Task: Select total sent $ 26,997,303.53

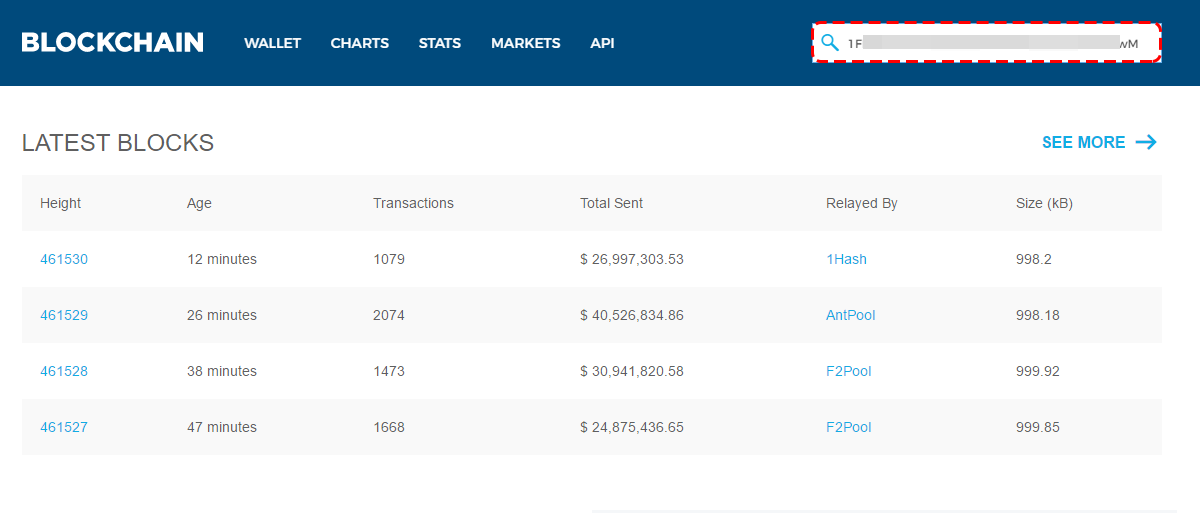Action: 632,259
